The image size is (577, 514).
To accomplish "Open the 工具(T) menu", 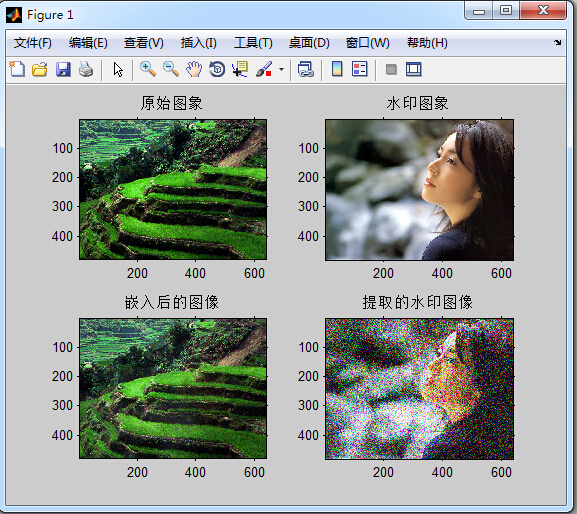I will click(x=254, y=43).
